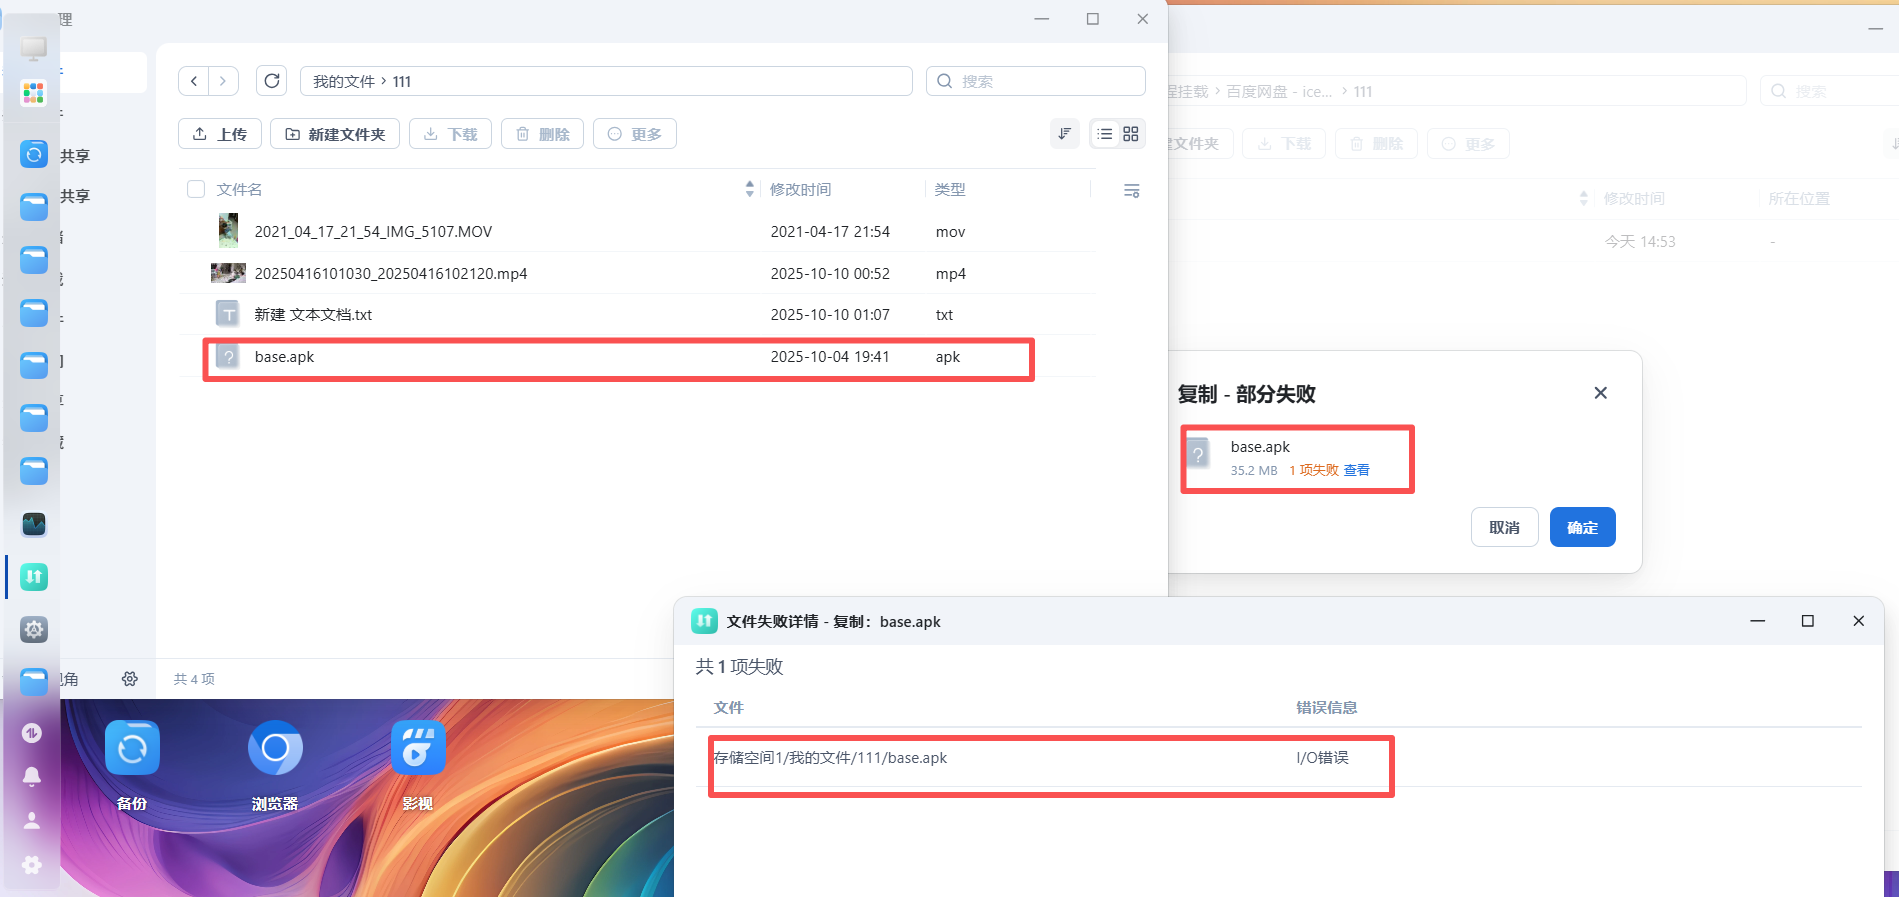
Task: Click the monitor icon atop the dock
Action: point(34,48)
